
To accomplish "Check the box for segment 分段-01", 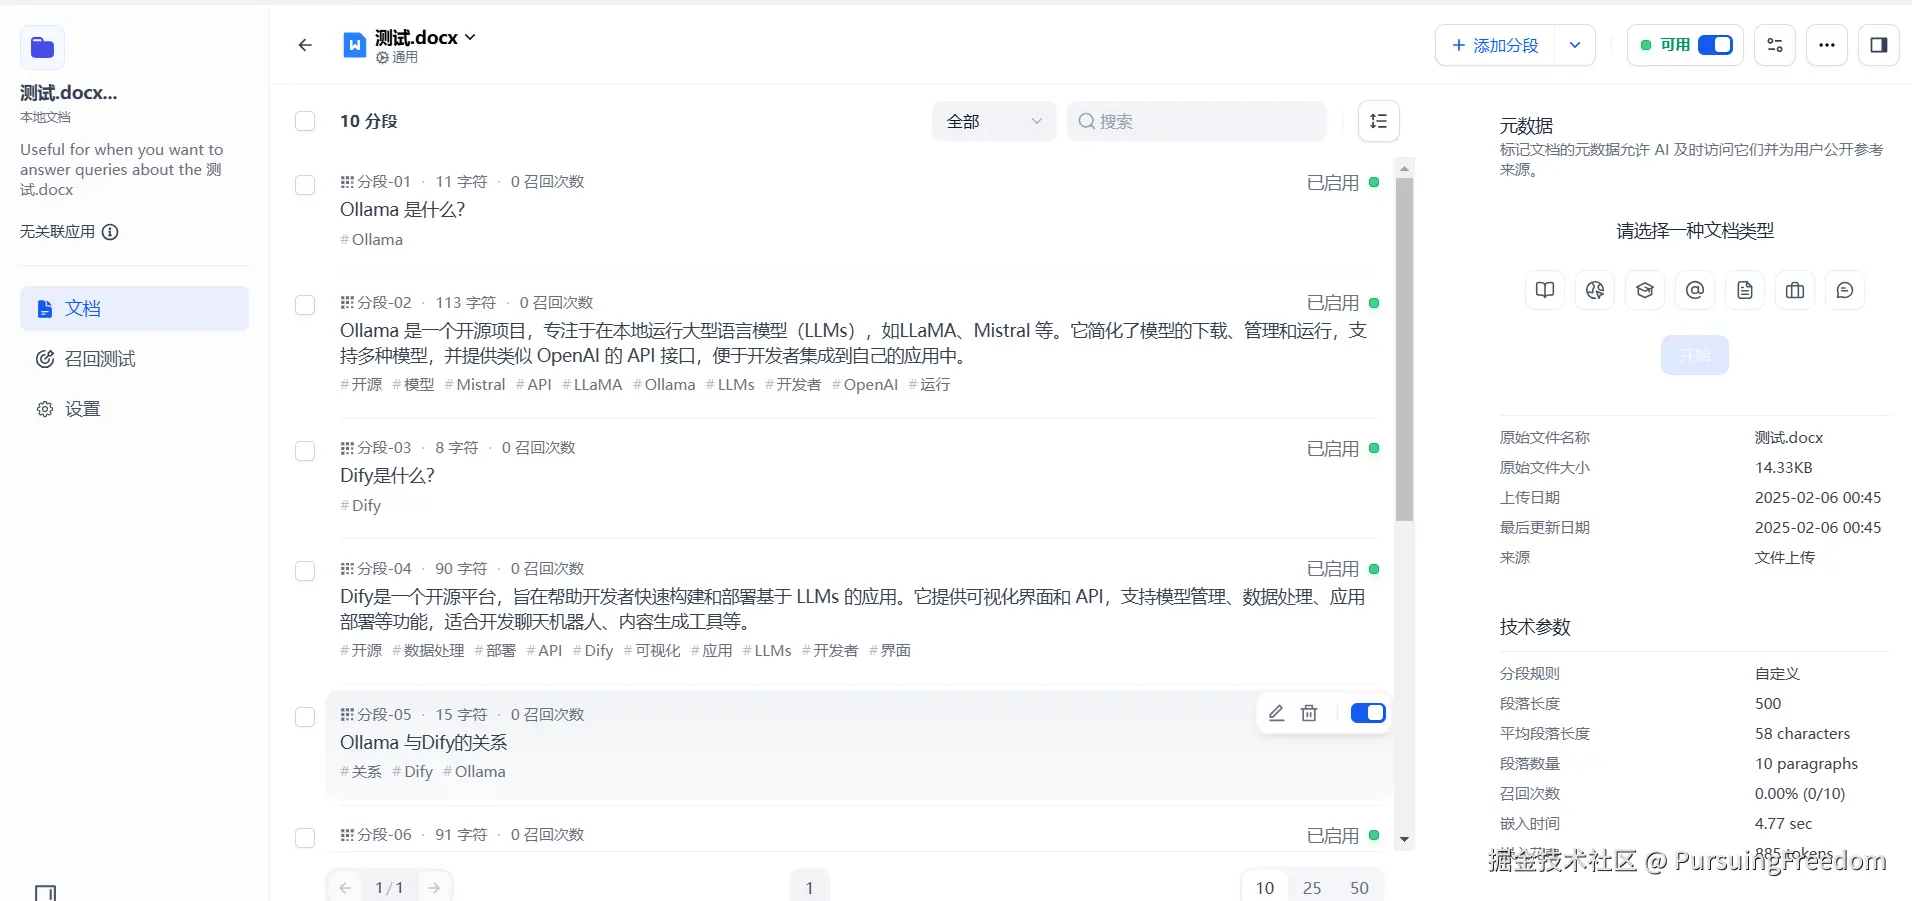I will [x=305, y=185].
